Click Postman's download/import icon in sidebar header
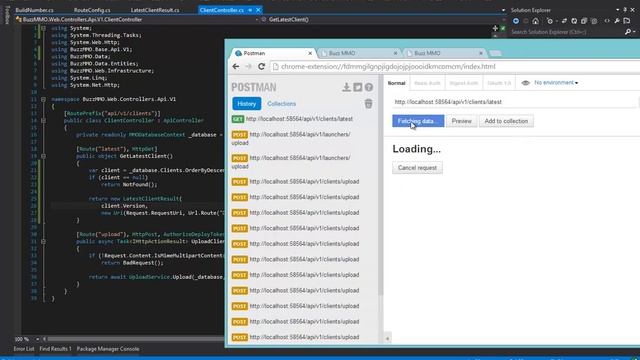The width and height of the screenshot is (640, 360). 346,87
